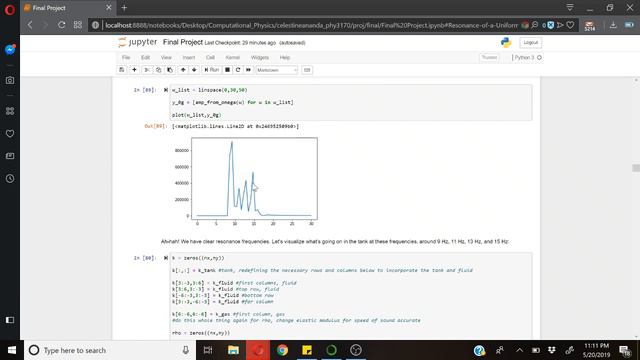Open the notification action center icon
The image size is (640, 360).
pyautogui.click(x=625, y=350)
